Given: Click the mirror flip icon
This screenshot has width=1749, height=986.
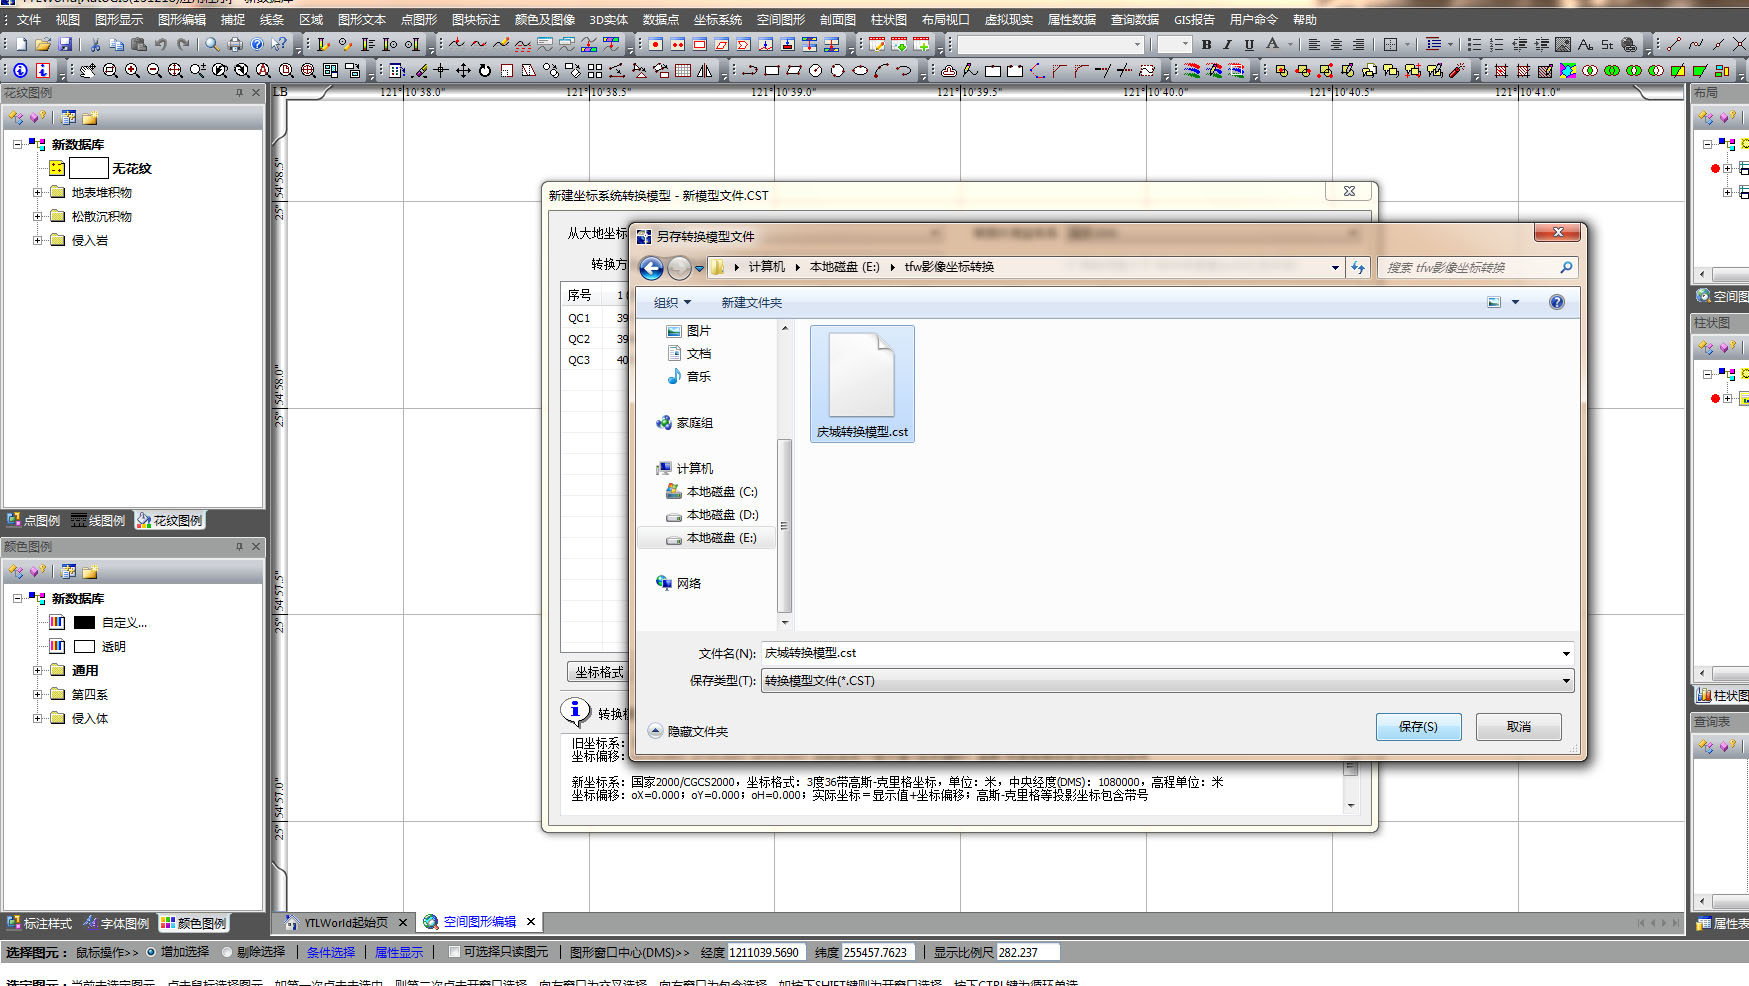Looking at the screenshot, I should click(705, 70).
